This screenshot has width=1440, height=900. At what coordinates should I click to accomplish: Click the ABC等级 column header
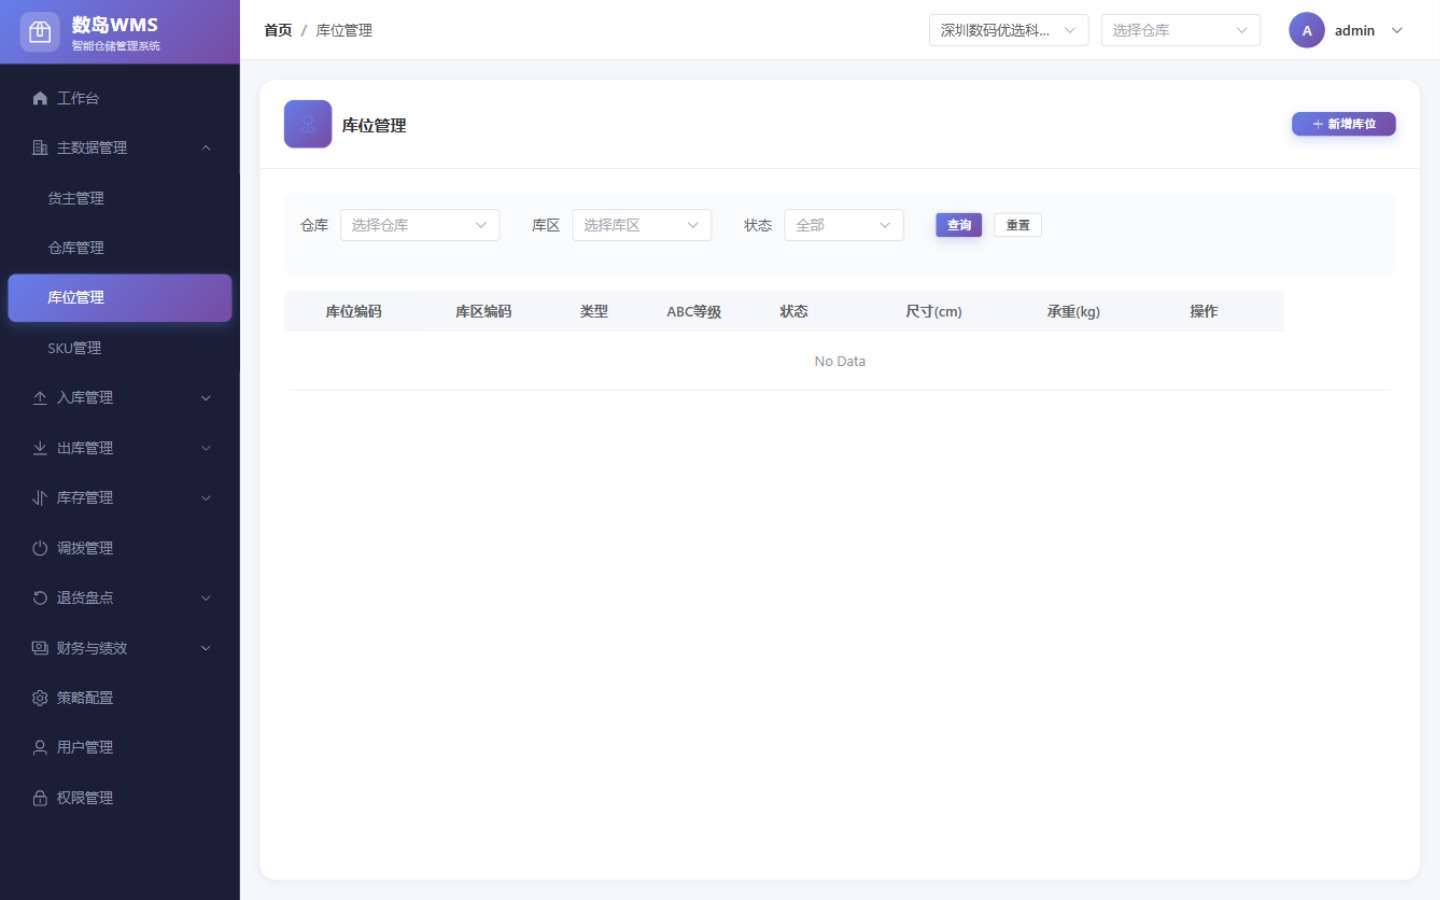pyautogui.click(x=694, y=311)
